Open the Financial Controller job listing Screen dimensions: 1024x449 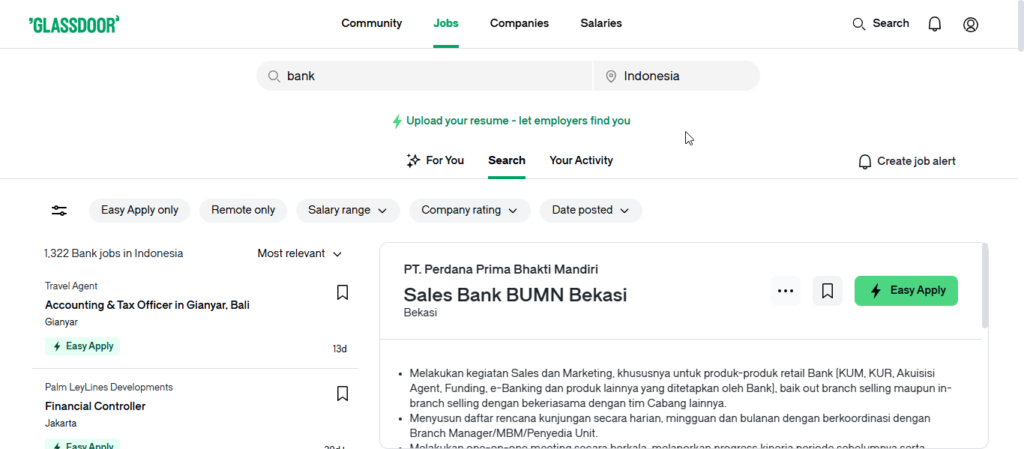(x=95, y=406)
